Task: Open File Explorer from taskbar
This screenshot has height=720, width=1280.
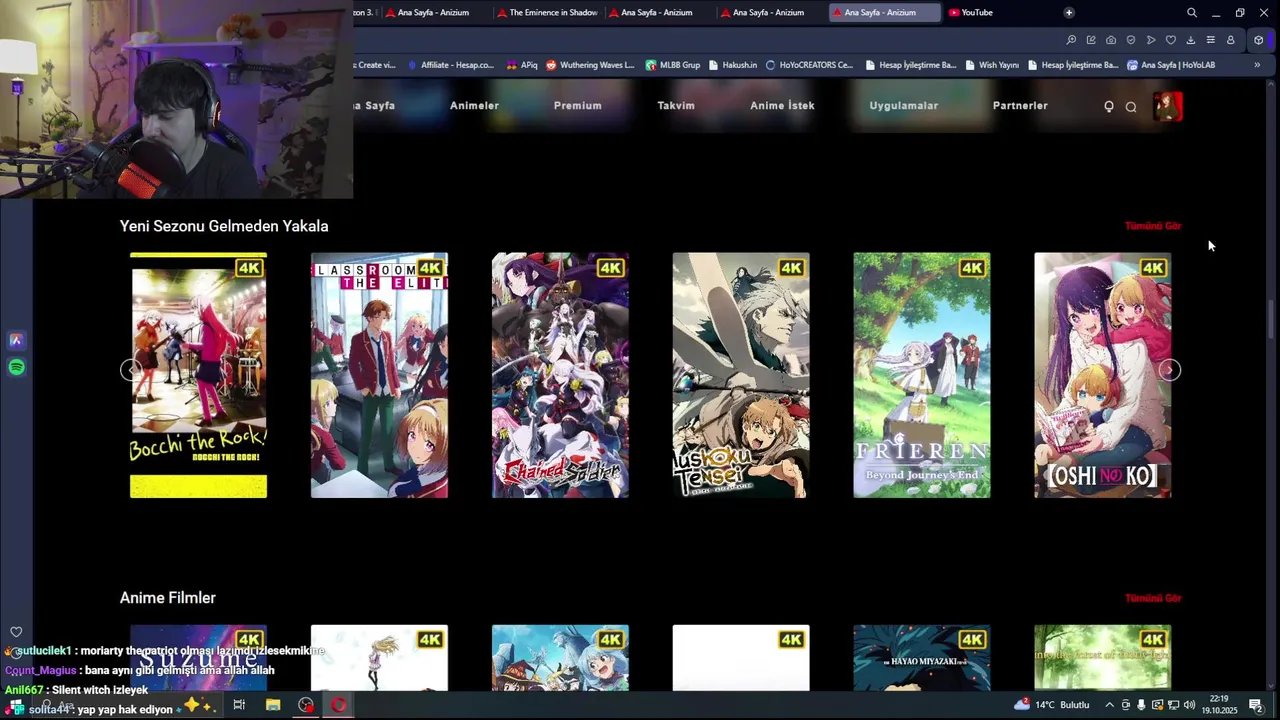Action: [x=273, y=705]
